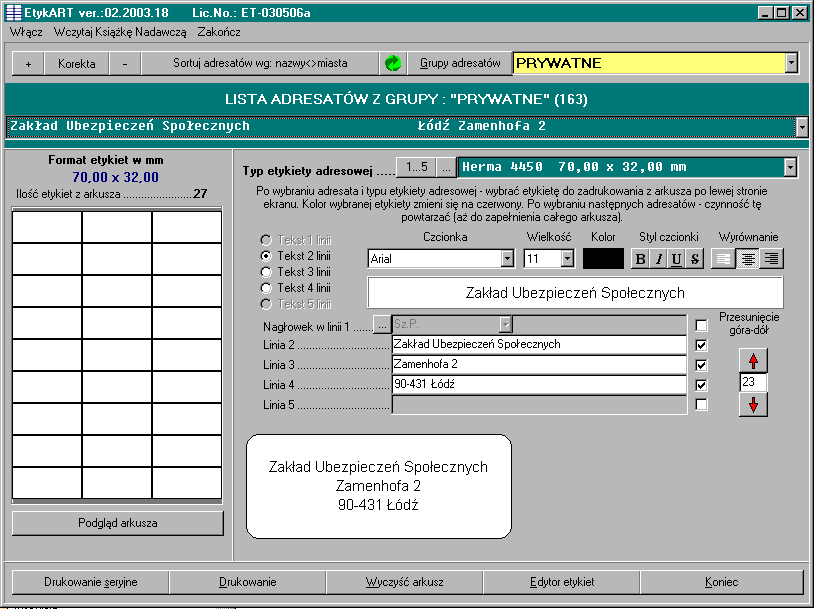Select the top-left label on the sheet
This screenshot has width=814, height=609.
[x=47, y=227]
